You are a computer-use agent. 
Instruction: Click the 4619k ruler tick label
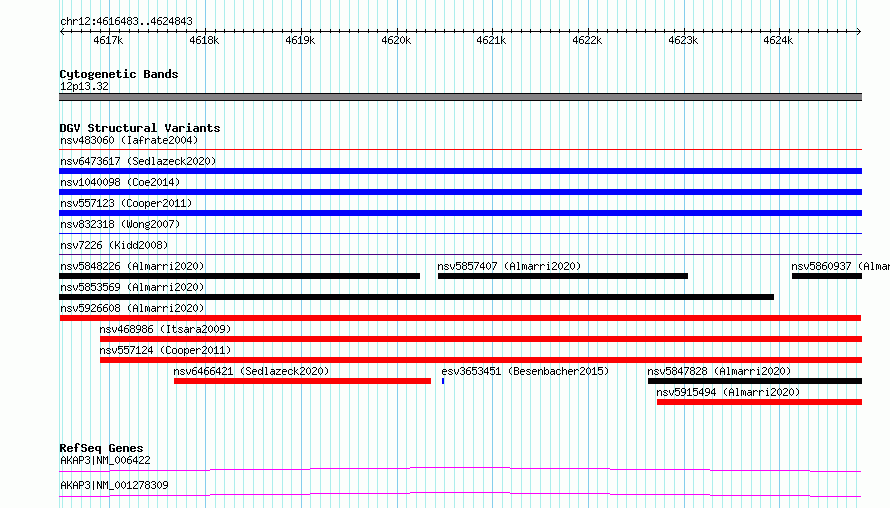tap(300, 40)
